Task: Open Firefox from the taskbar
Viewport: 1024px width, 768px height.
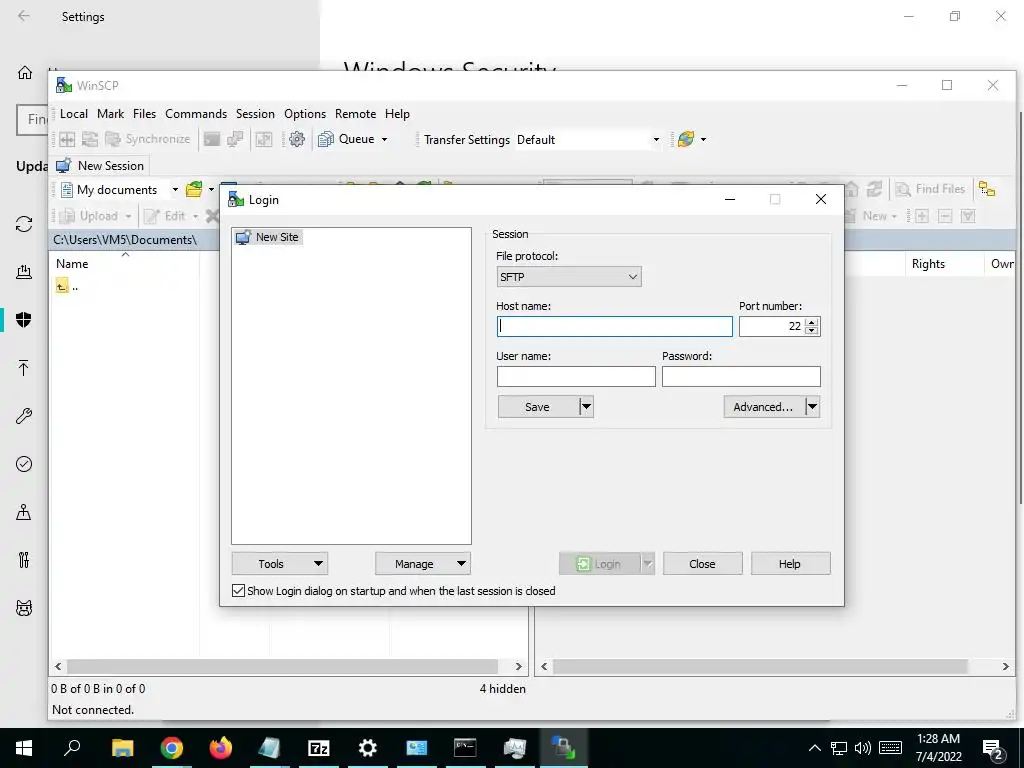Action: 221,747
